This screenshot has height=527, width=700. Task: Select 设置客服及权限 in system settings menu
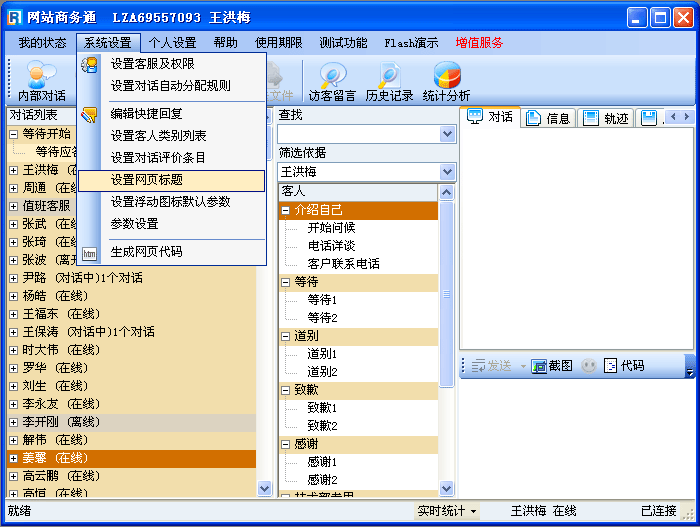tap(152, 64)
